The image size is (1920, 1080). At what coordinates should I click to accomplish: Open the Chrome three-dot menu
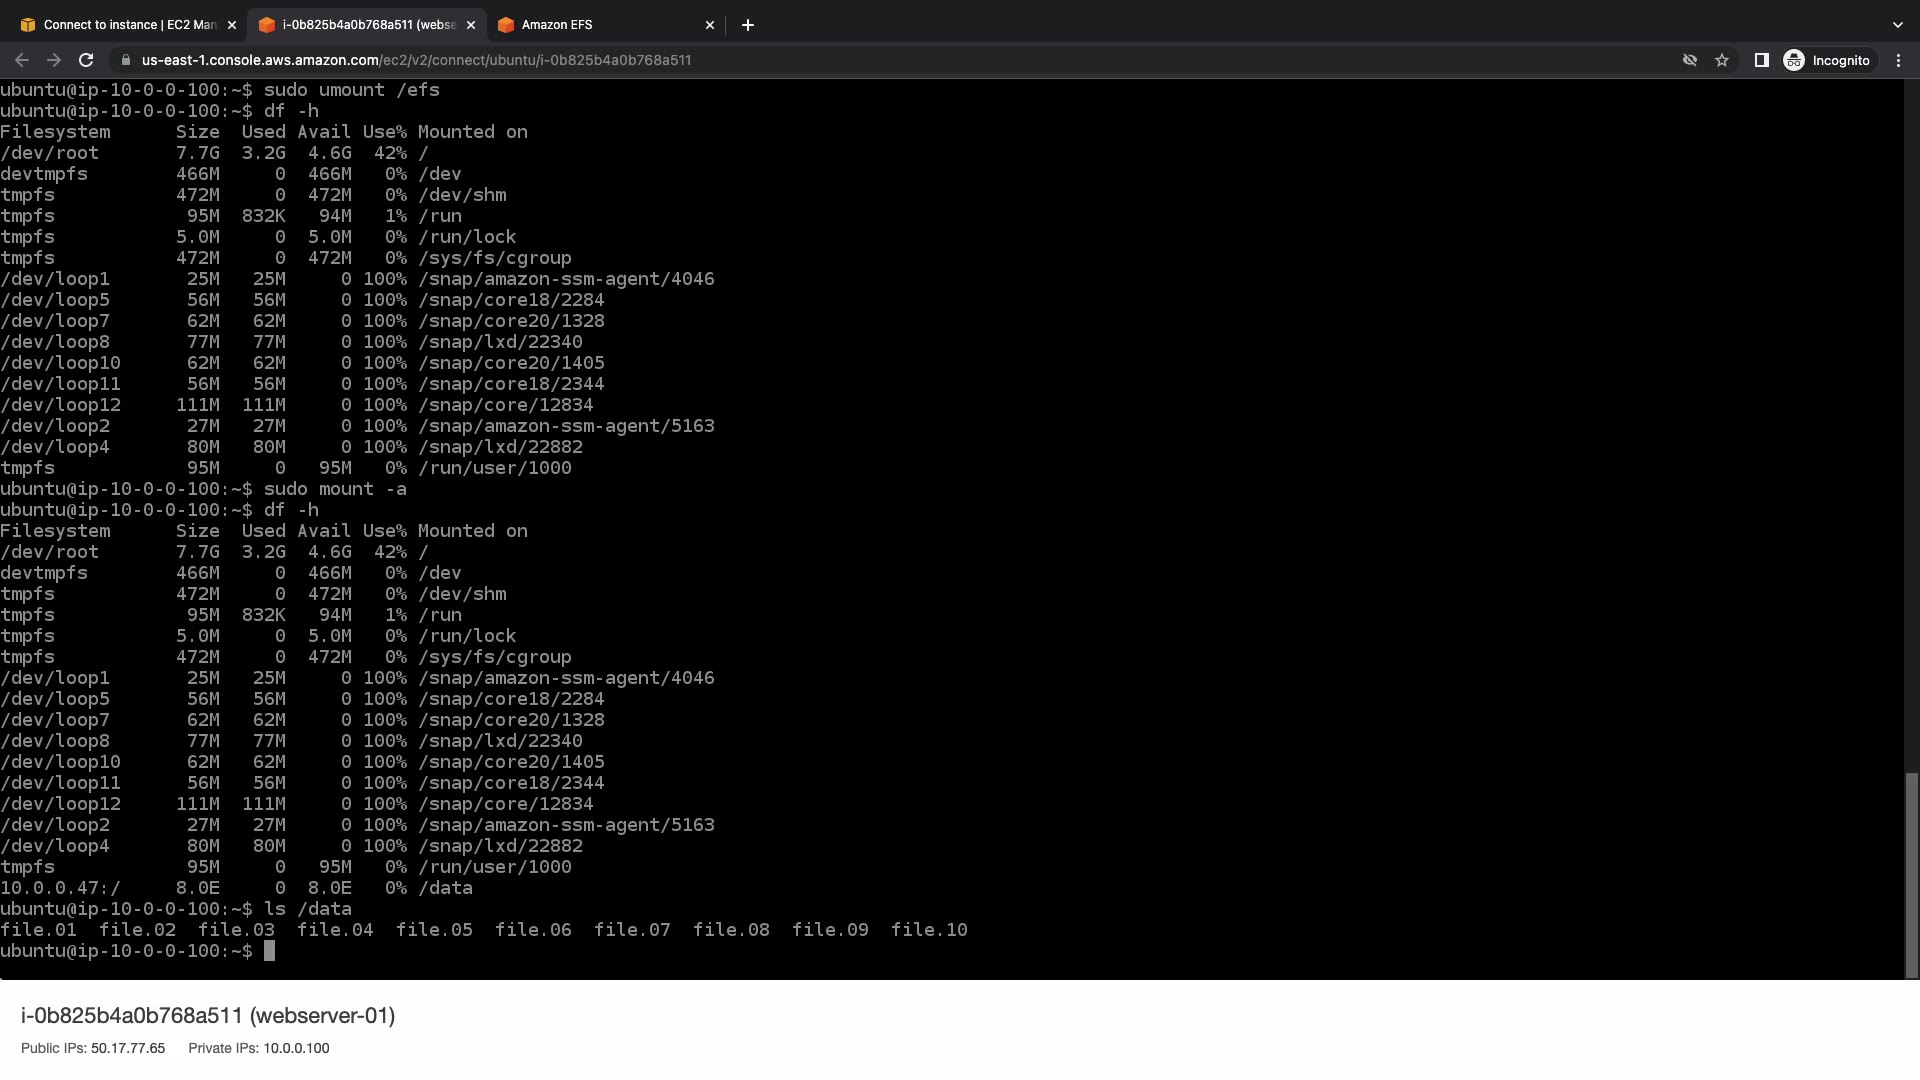(1898, 60)
